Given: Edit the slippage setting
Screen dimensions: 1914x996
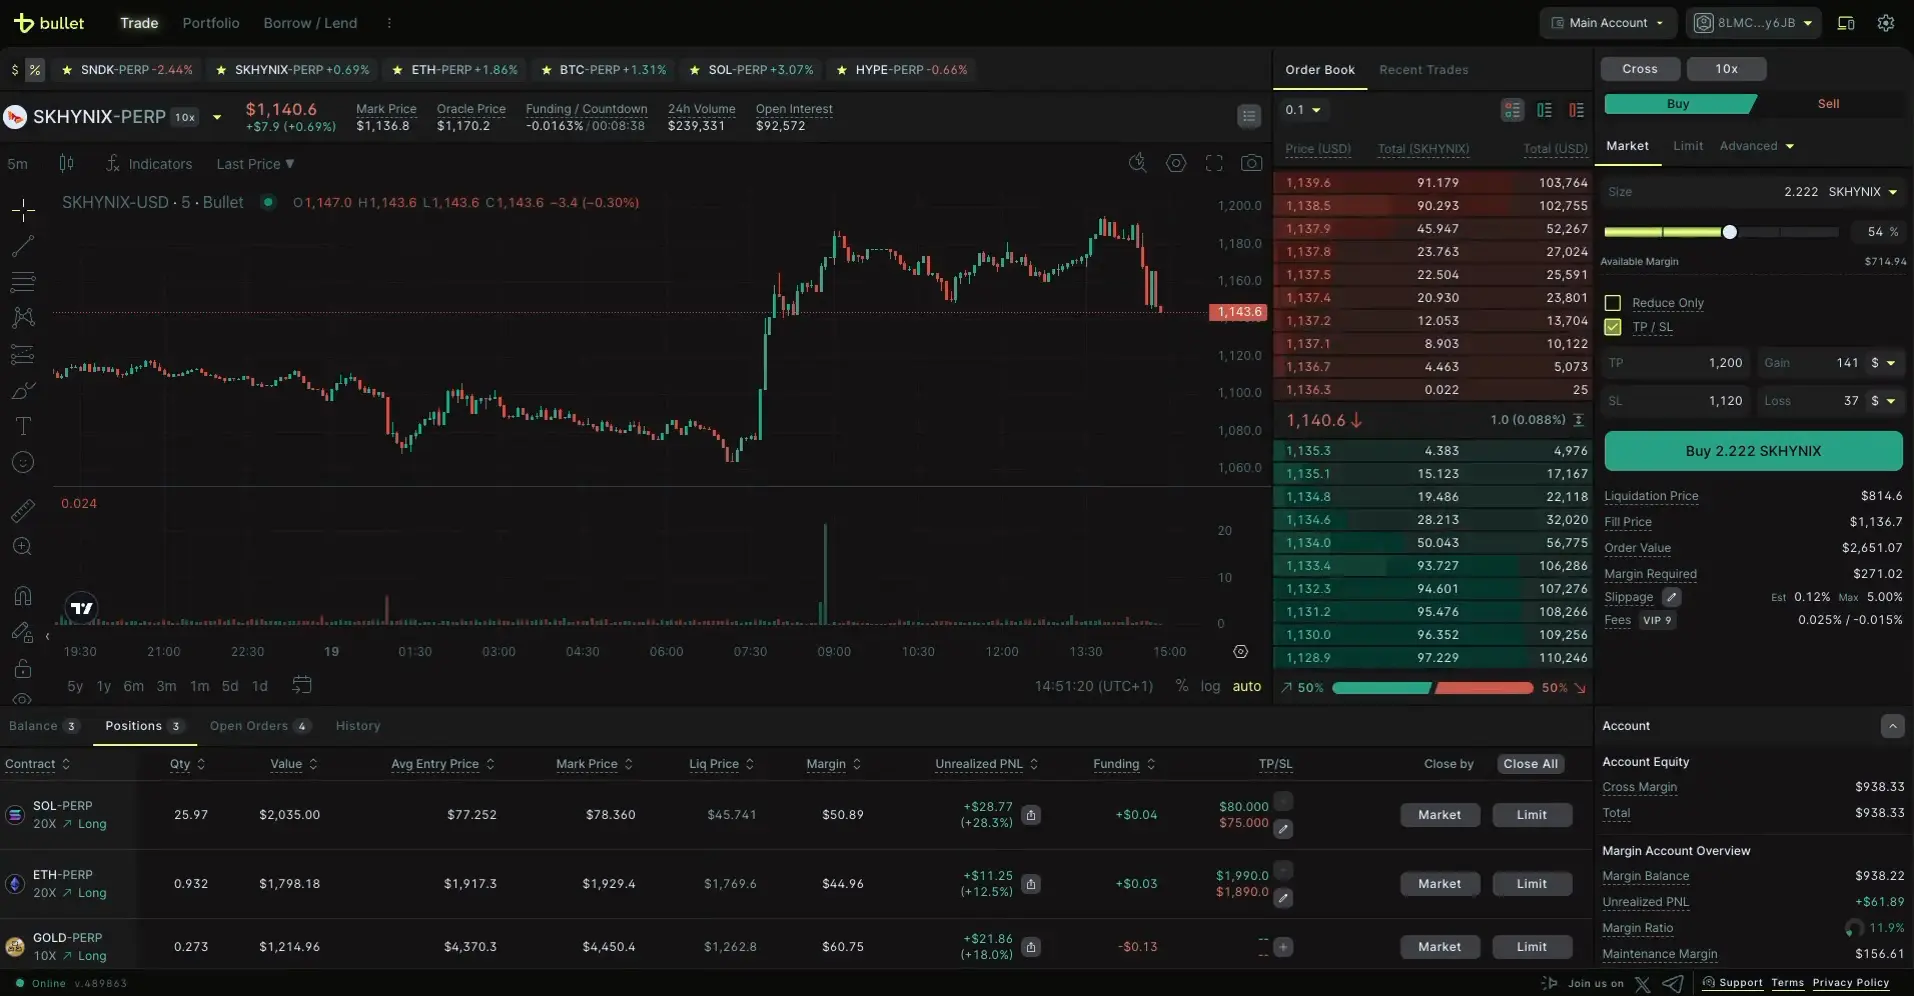Looking at the screenshot, I should [1672, 597].
